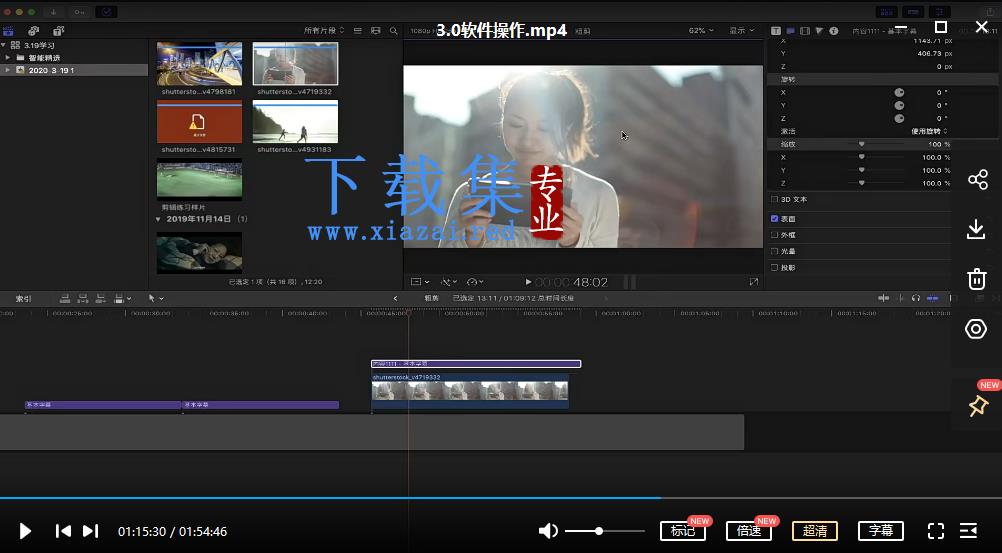
Task: Adjust the 缩放 scale slider
Action: [861, 144]
